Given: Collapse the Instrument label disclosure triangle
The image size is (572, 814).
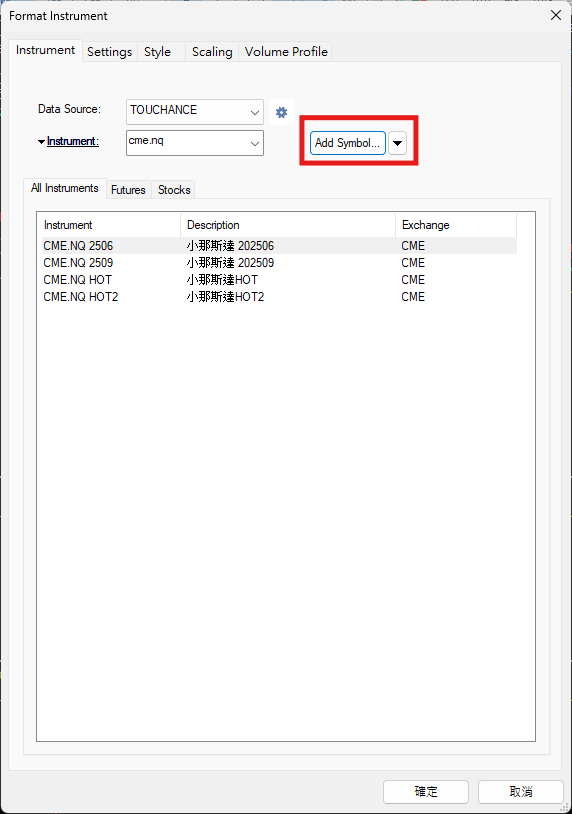Looking at the screenshot, I should [41, 142].
